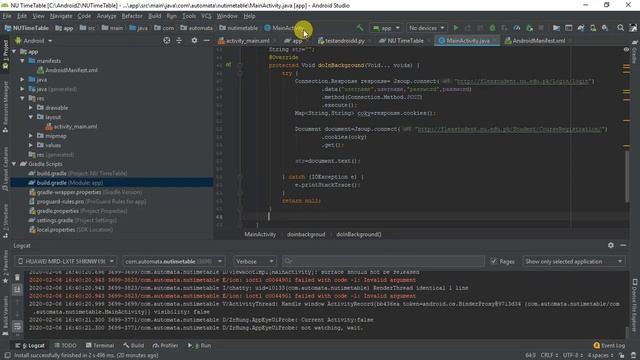Click the locate/scroll from source target icon in Project panel
Viewport: 640px width, 360px height.
click(167, 40)
